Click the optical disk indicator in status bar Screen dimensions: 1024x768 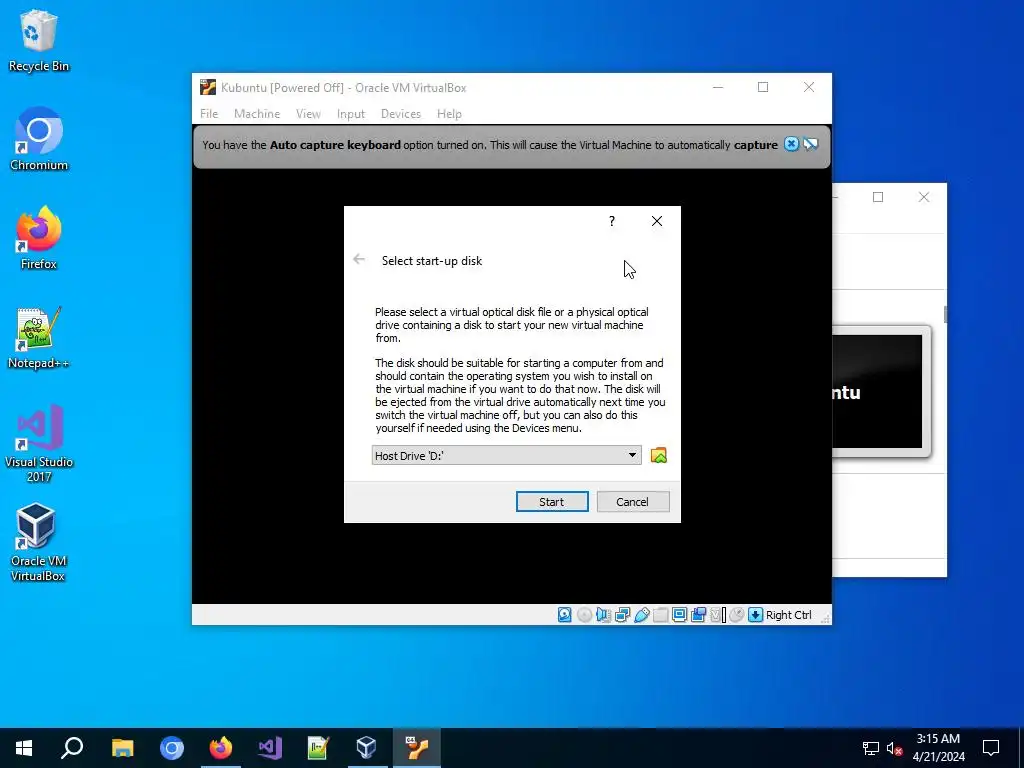[584, 615]
